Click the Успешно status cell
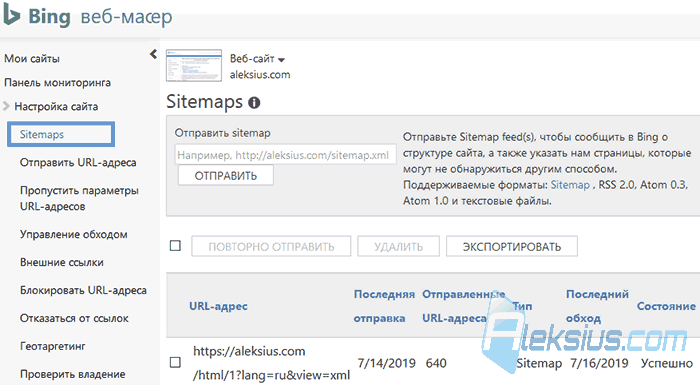This screenshot has height=385, width=700. coord(667,363)
